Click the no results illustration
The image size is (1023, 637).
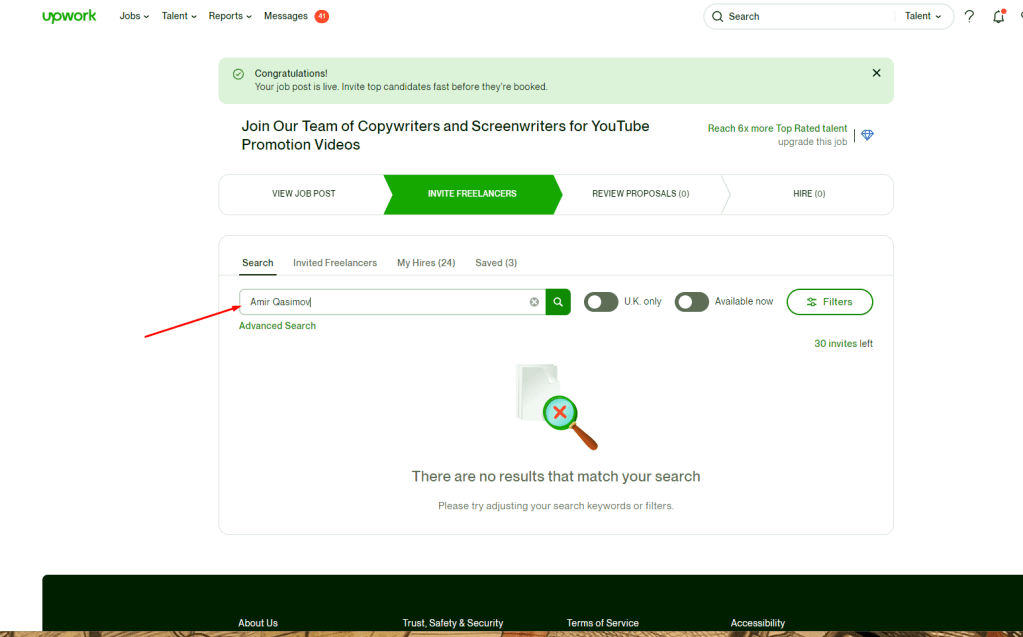(x=557, y=407)
